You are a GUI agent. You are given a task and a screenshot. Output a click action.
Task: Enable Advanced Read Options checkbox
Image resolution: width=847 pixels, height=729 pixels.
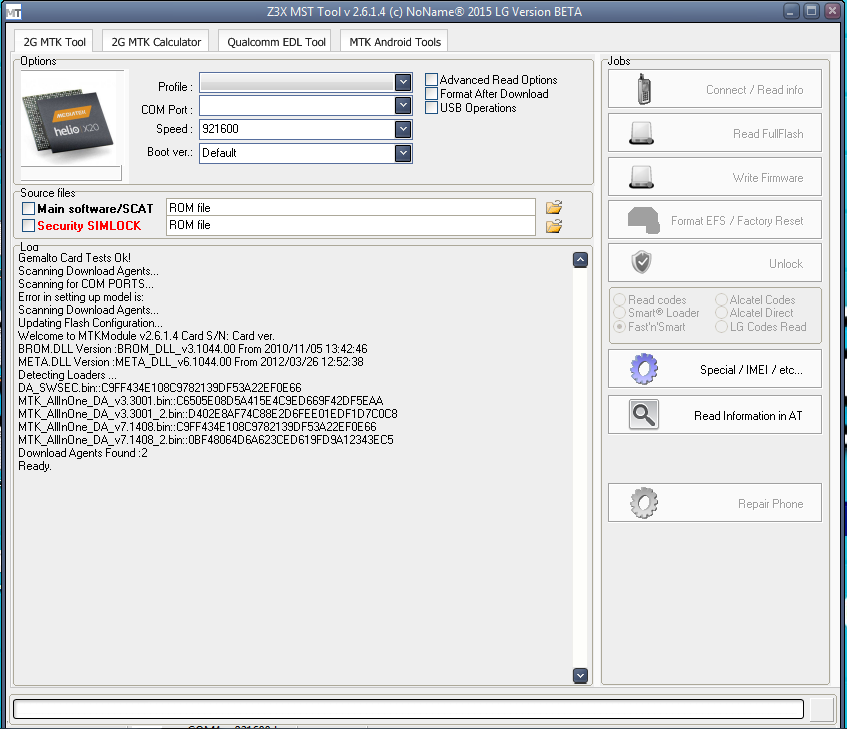pyautogui.click(x=431, y=79)
